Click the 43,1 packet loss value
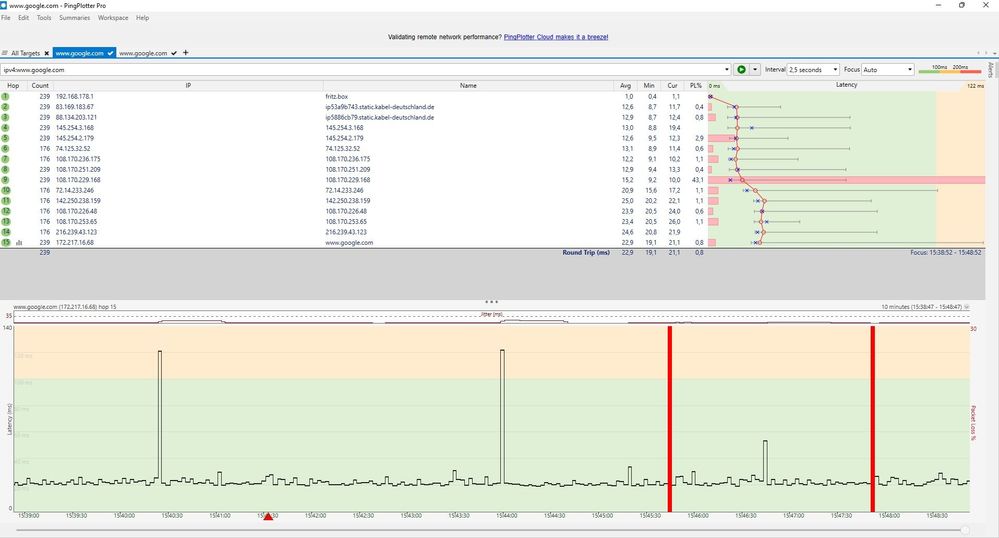 click(698, 180)
